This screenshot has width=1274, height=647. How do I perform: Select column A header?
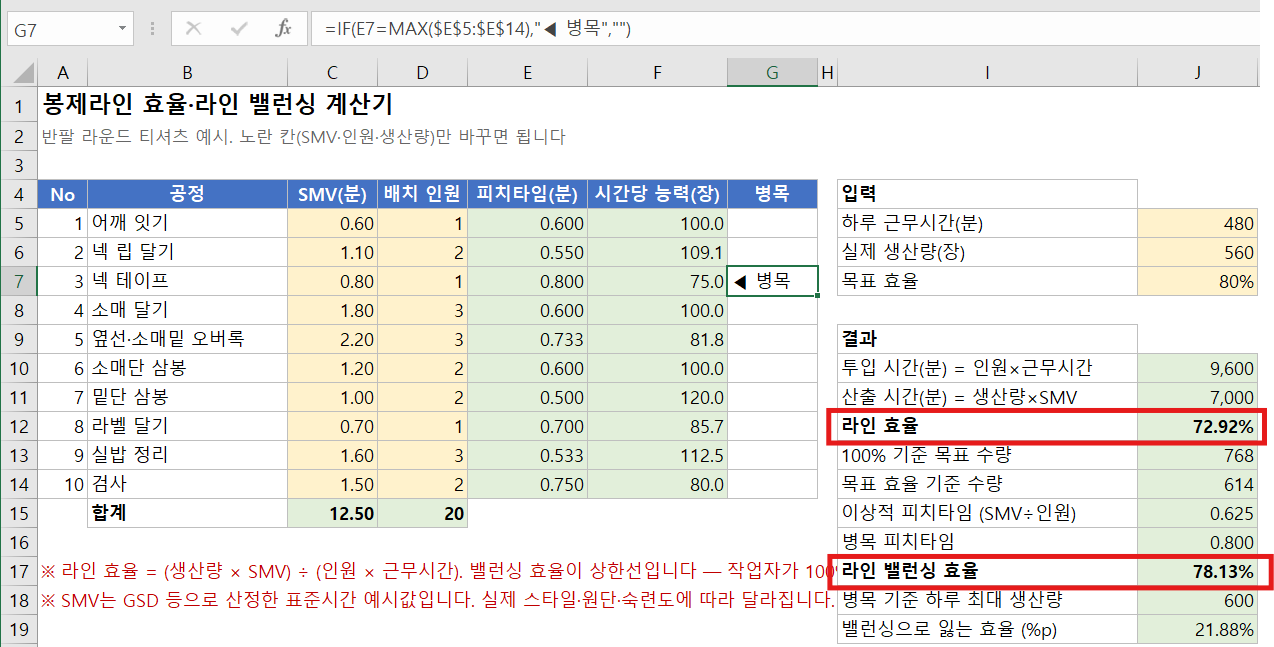[63, 72]
